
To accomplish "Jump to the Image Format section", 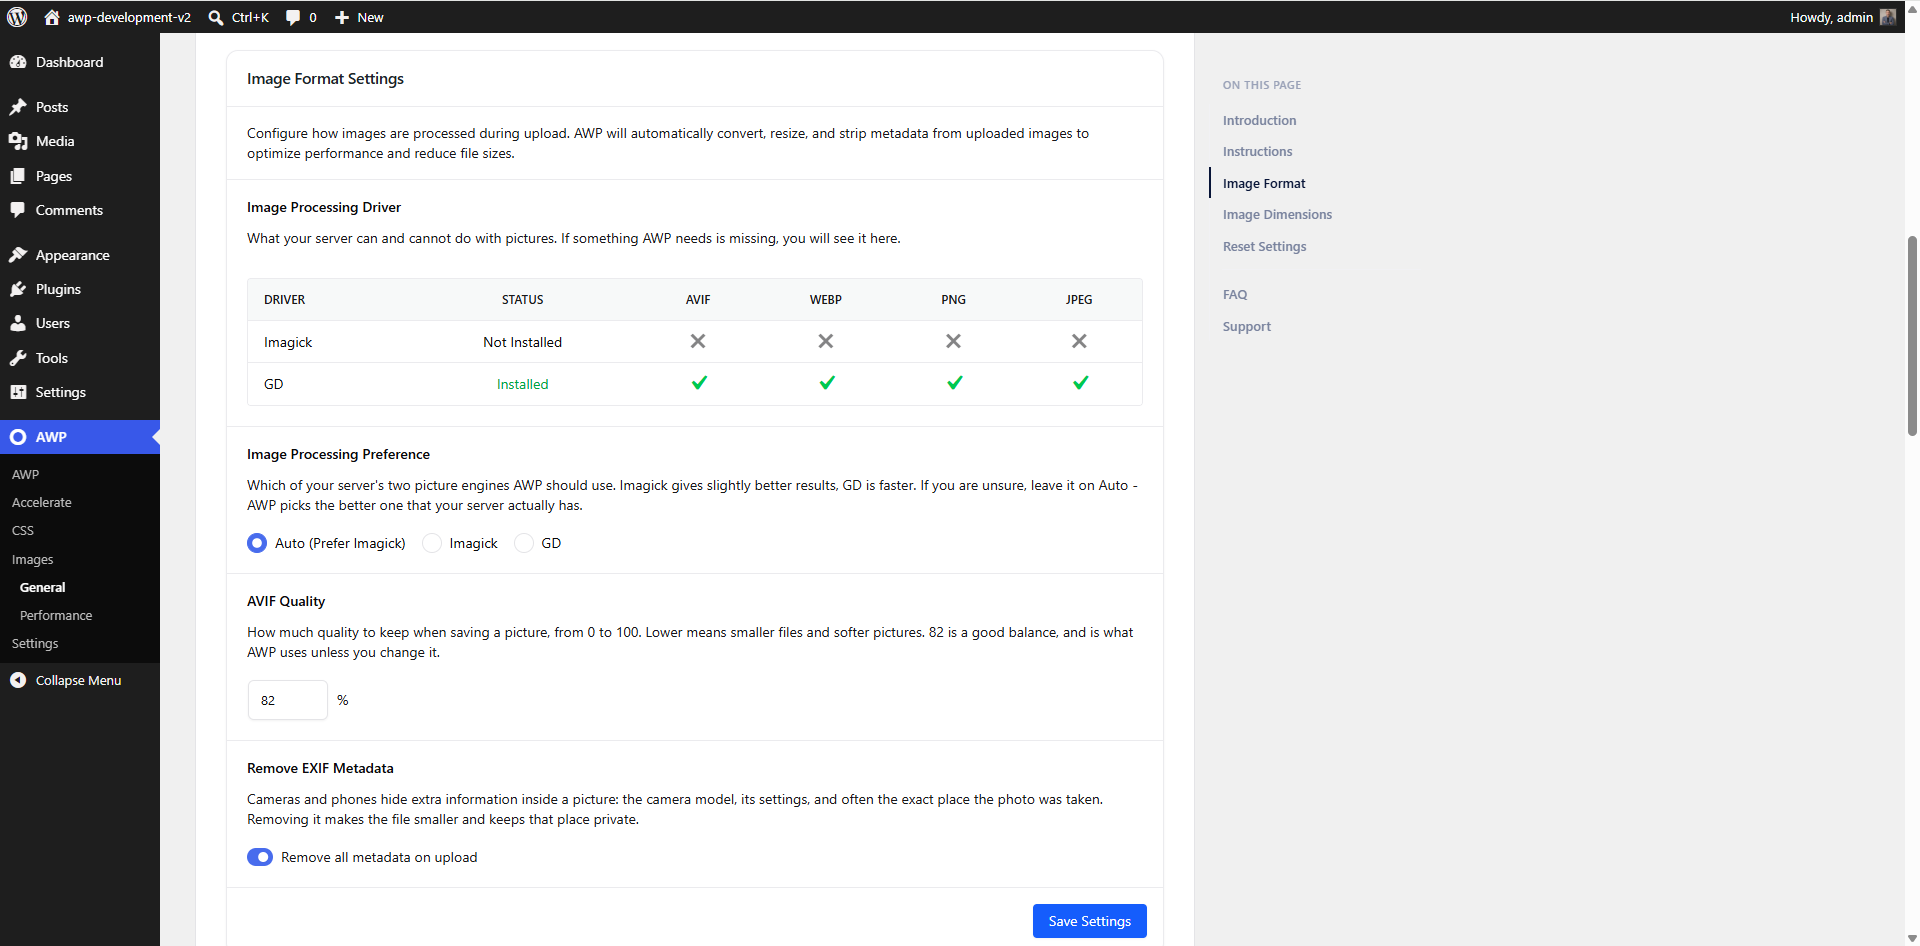I will point(1264,183).
